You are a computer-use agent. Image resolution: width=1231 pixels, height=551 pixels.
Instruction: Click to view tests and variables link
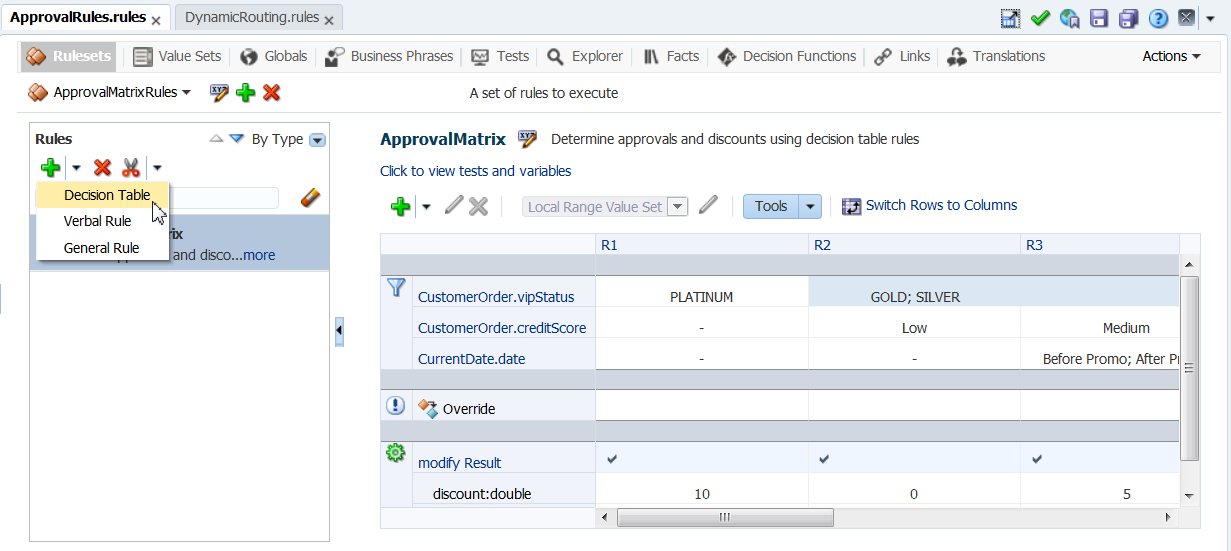(x=476, y=171)
